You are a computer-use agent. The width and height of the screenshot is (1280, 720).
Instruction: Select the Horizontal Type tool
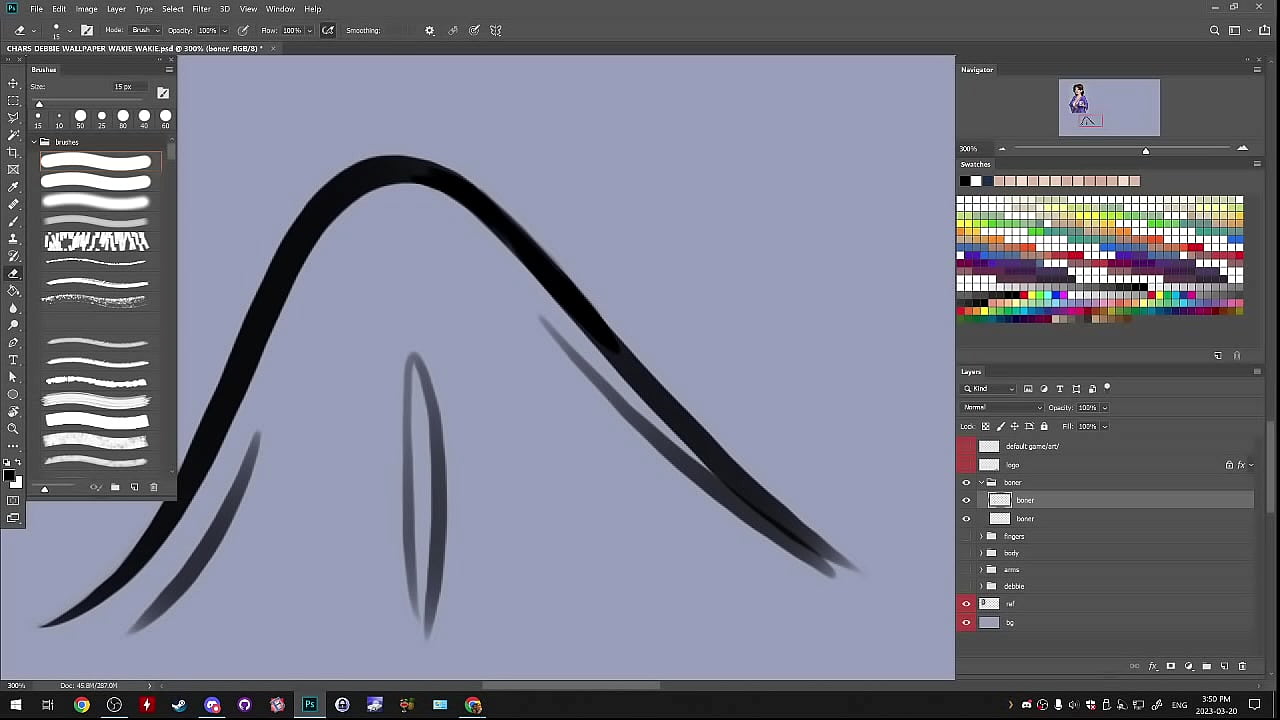(13, 360)
